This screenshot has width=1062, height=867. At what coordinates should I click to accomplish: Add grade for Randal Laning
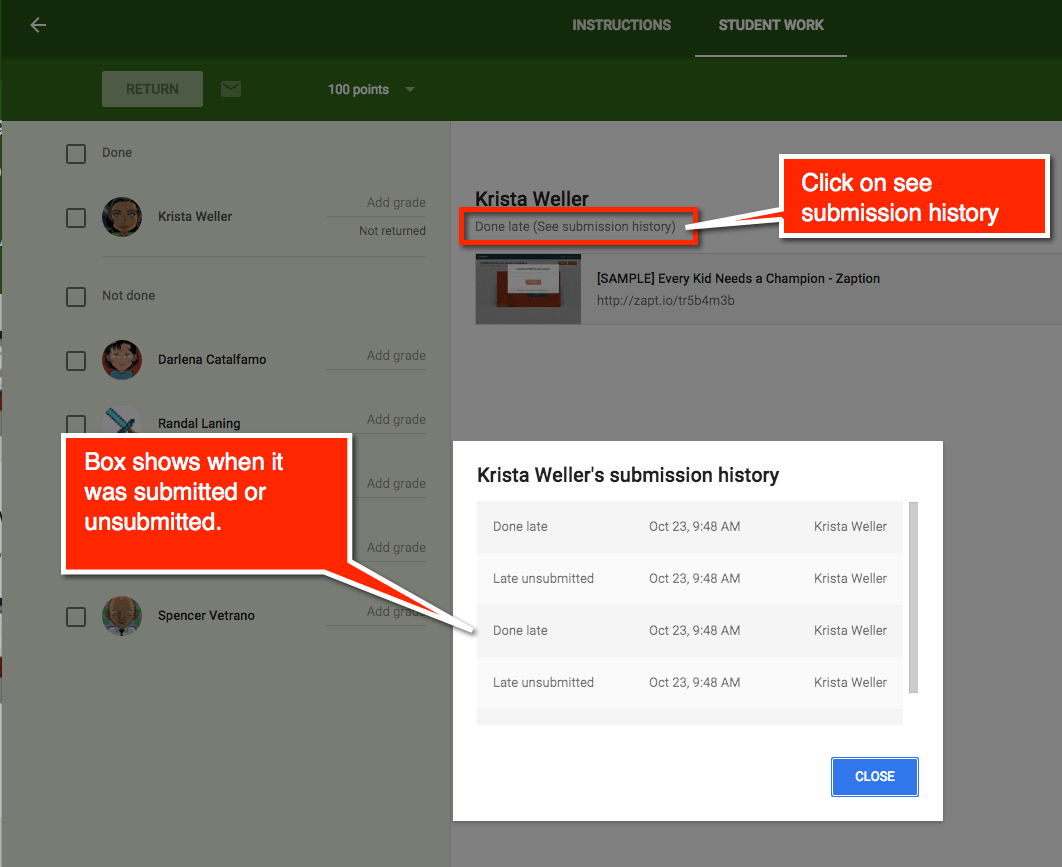[396, 419]
